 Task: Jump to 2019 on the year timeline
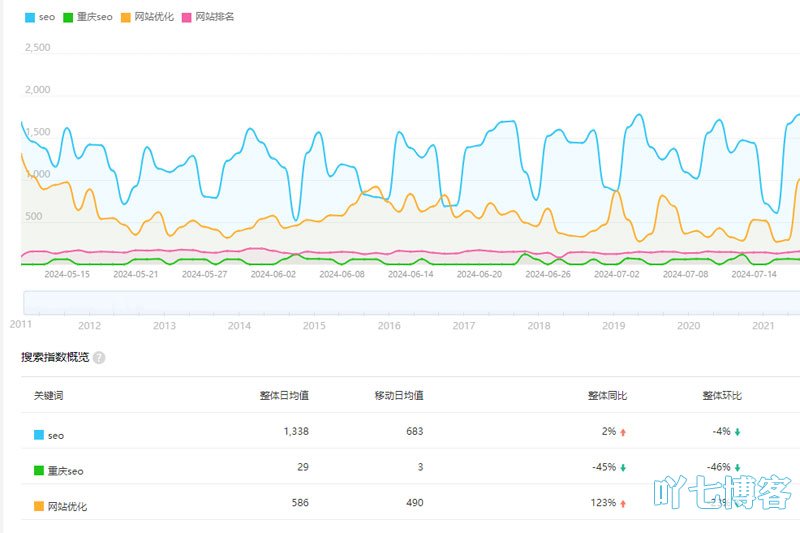pos(613,325)
